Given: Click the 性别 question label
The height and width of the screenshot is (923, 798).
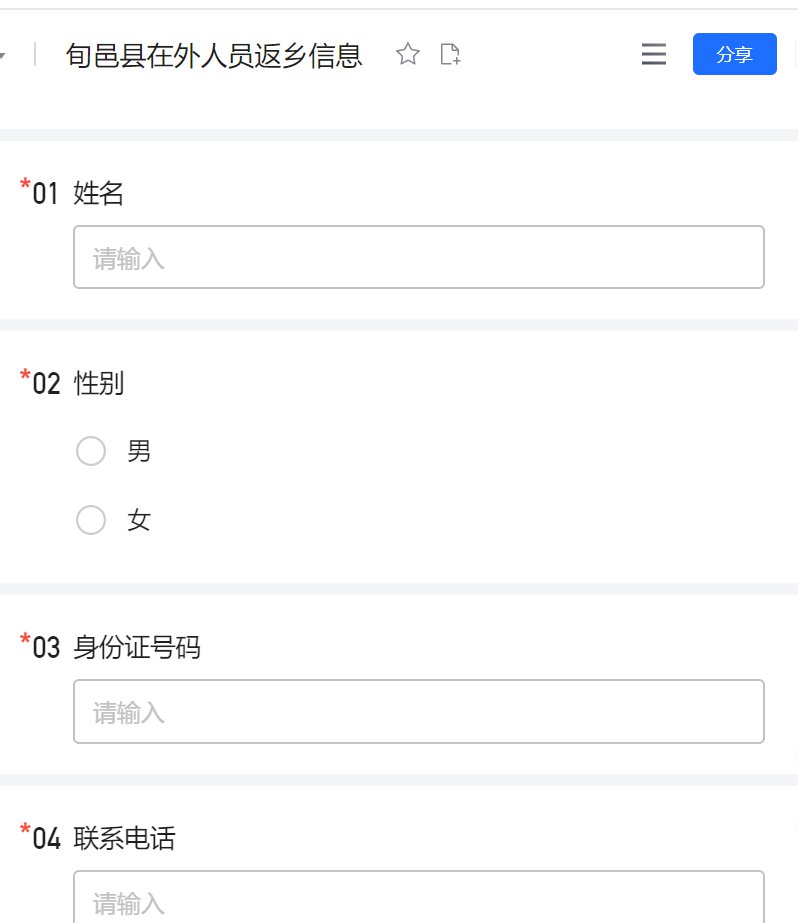Looking at the screenshot, I should (x=99, y=383).
